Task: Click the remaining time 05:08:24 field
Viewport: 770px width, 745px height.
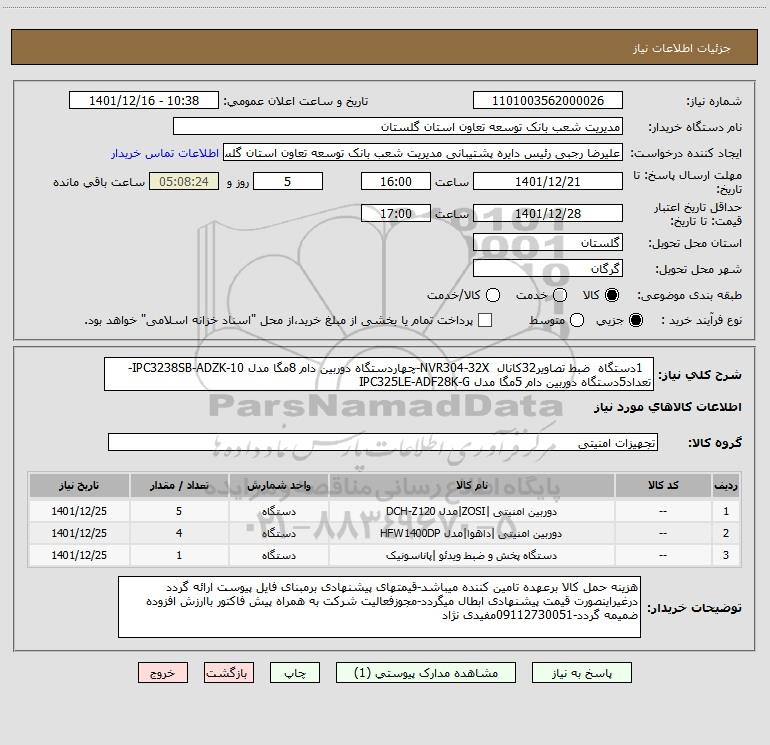Action: pos(184,181)
